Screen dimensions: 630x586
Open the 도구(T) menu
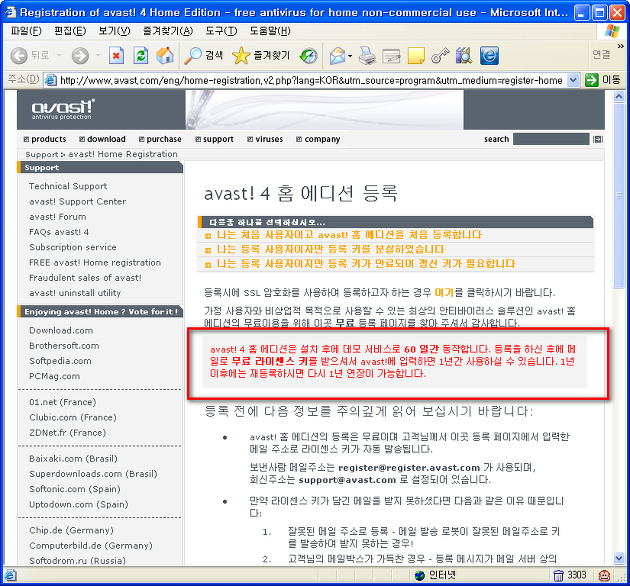221,31
